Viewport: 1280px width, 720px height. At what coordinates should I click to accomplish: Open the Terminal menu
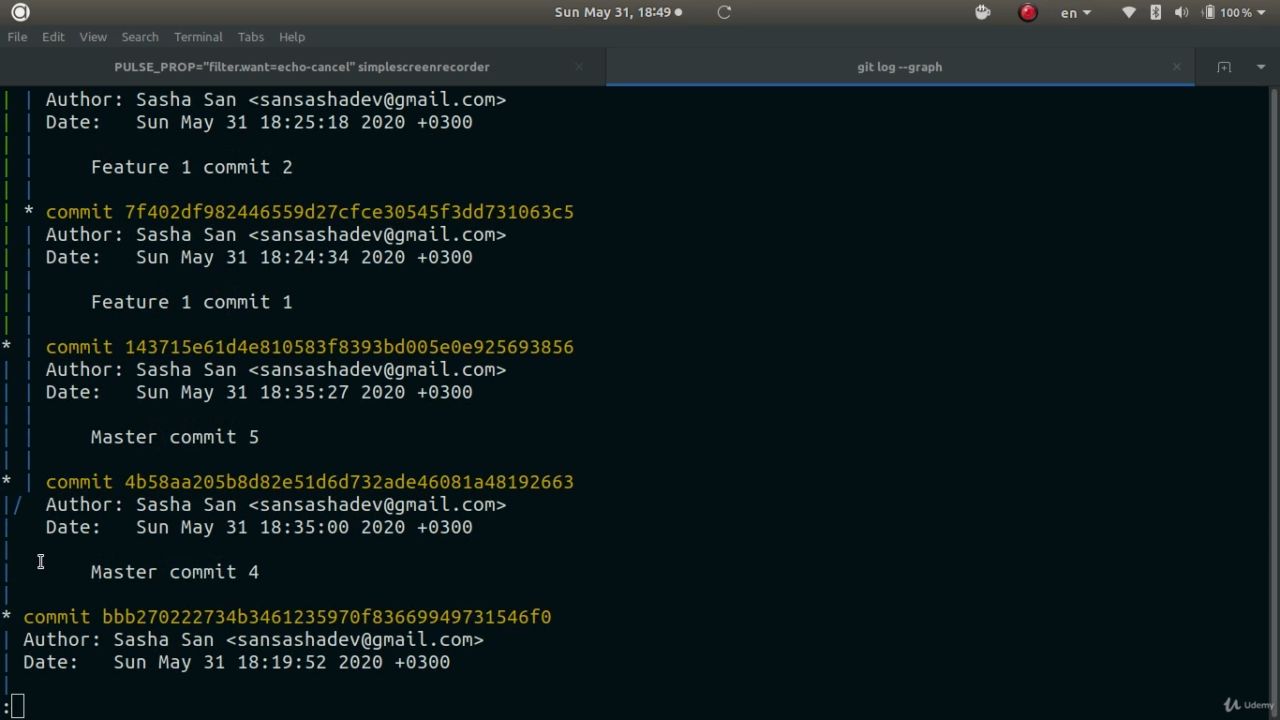(198, 37)
